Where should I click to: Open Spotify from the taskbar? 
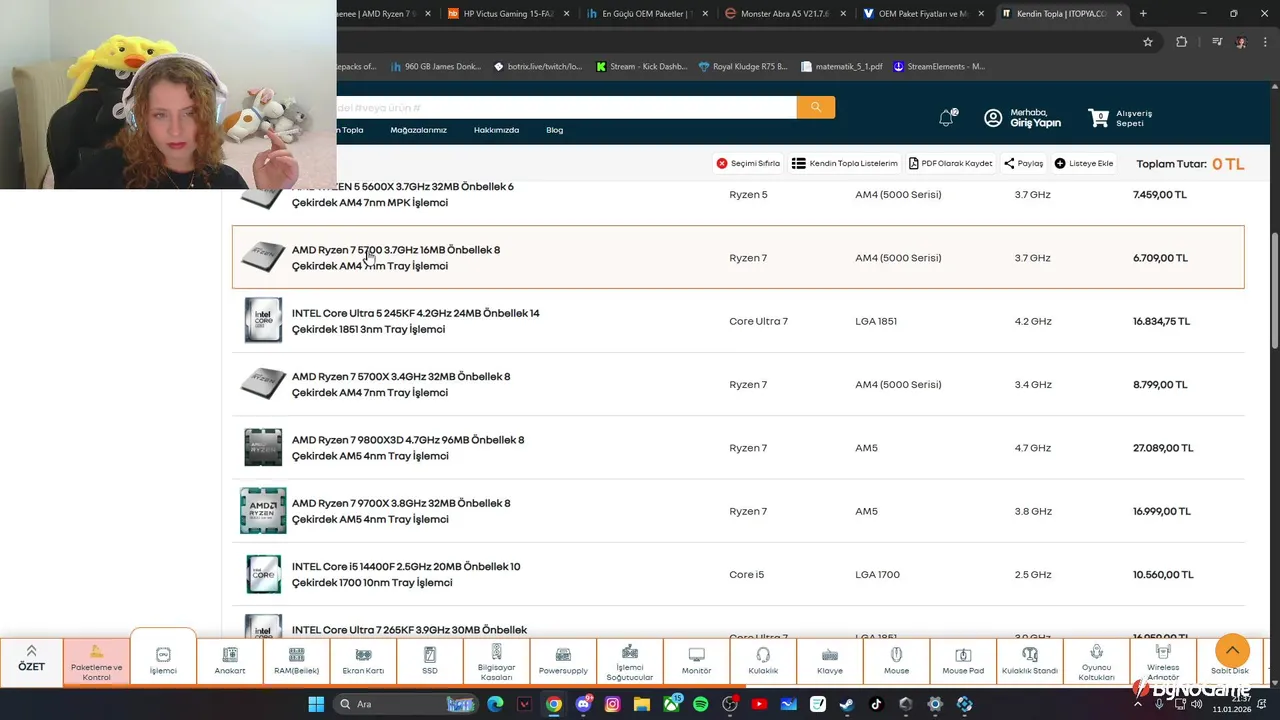coord(700,704)
